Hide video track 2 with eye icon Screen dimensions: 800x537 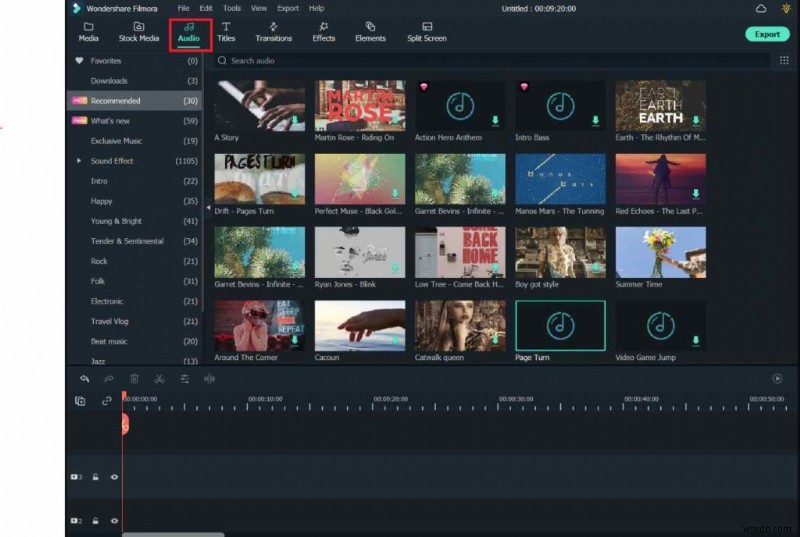click(x=114, y=521)
